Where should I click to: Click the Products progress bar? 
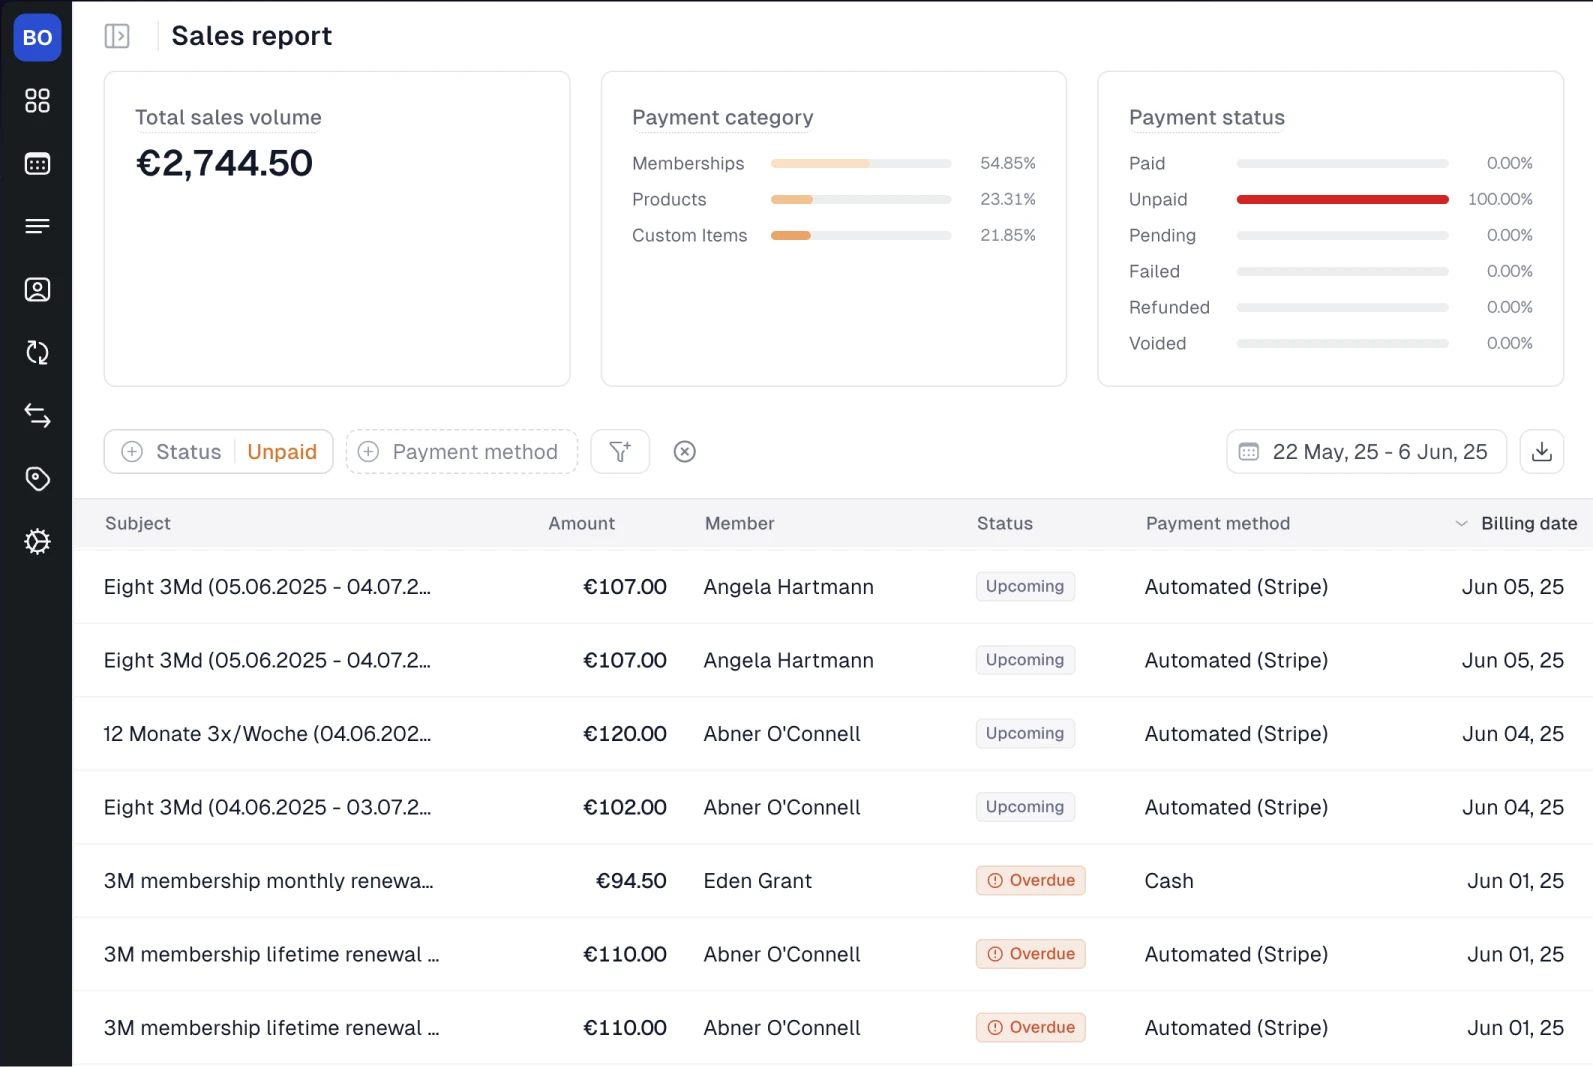coord(861,200)
